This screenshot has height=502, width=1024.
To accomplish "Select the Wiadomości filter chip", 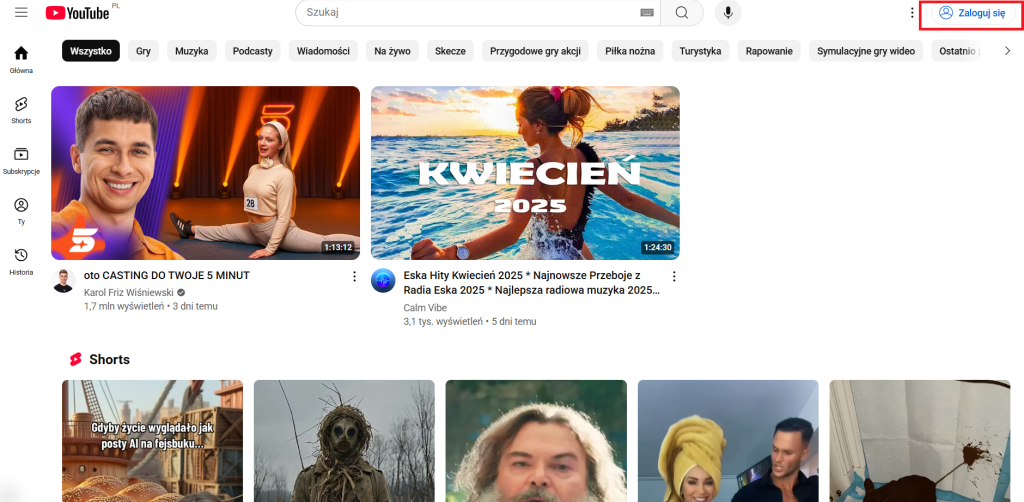I will pyautogui.click(x=323, y=51).
